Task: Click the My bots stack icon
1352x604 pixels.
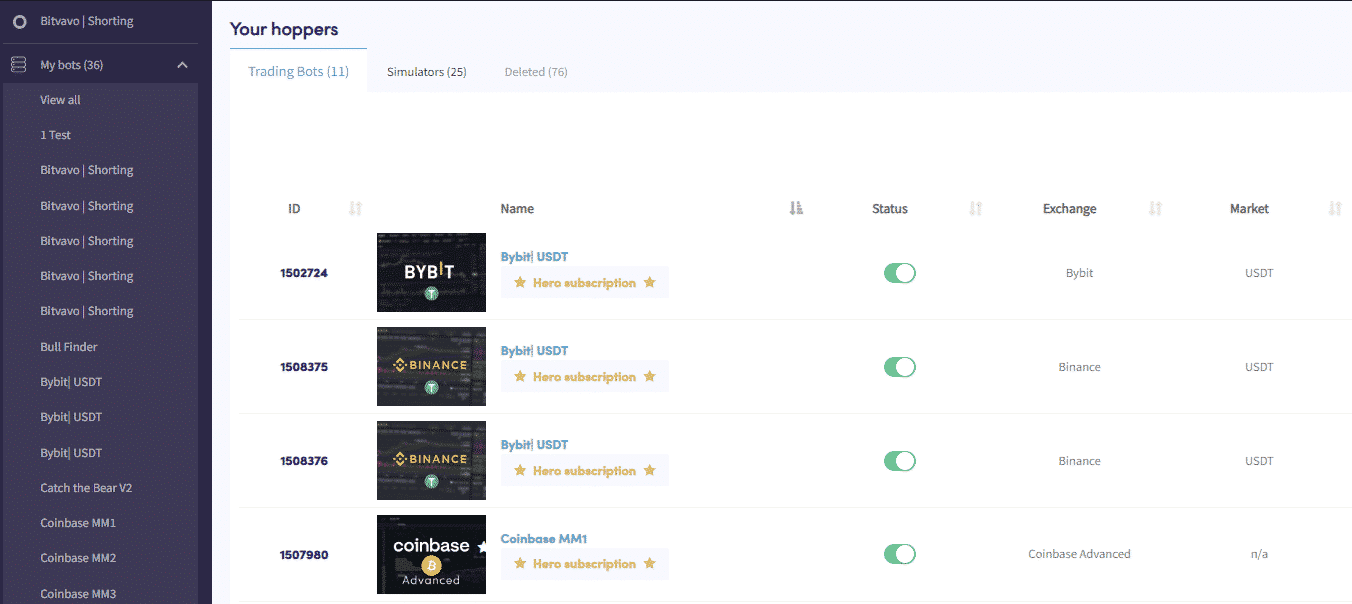Action: click(19, 65)
